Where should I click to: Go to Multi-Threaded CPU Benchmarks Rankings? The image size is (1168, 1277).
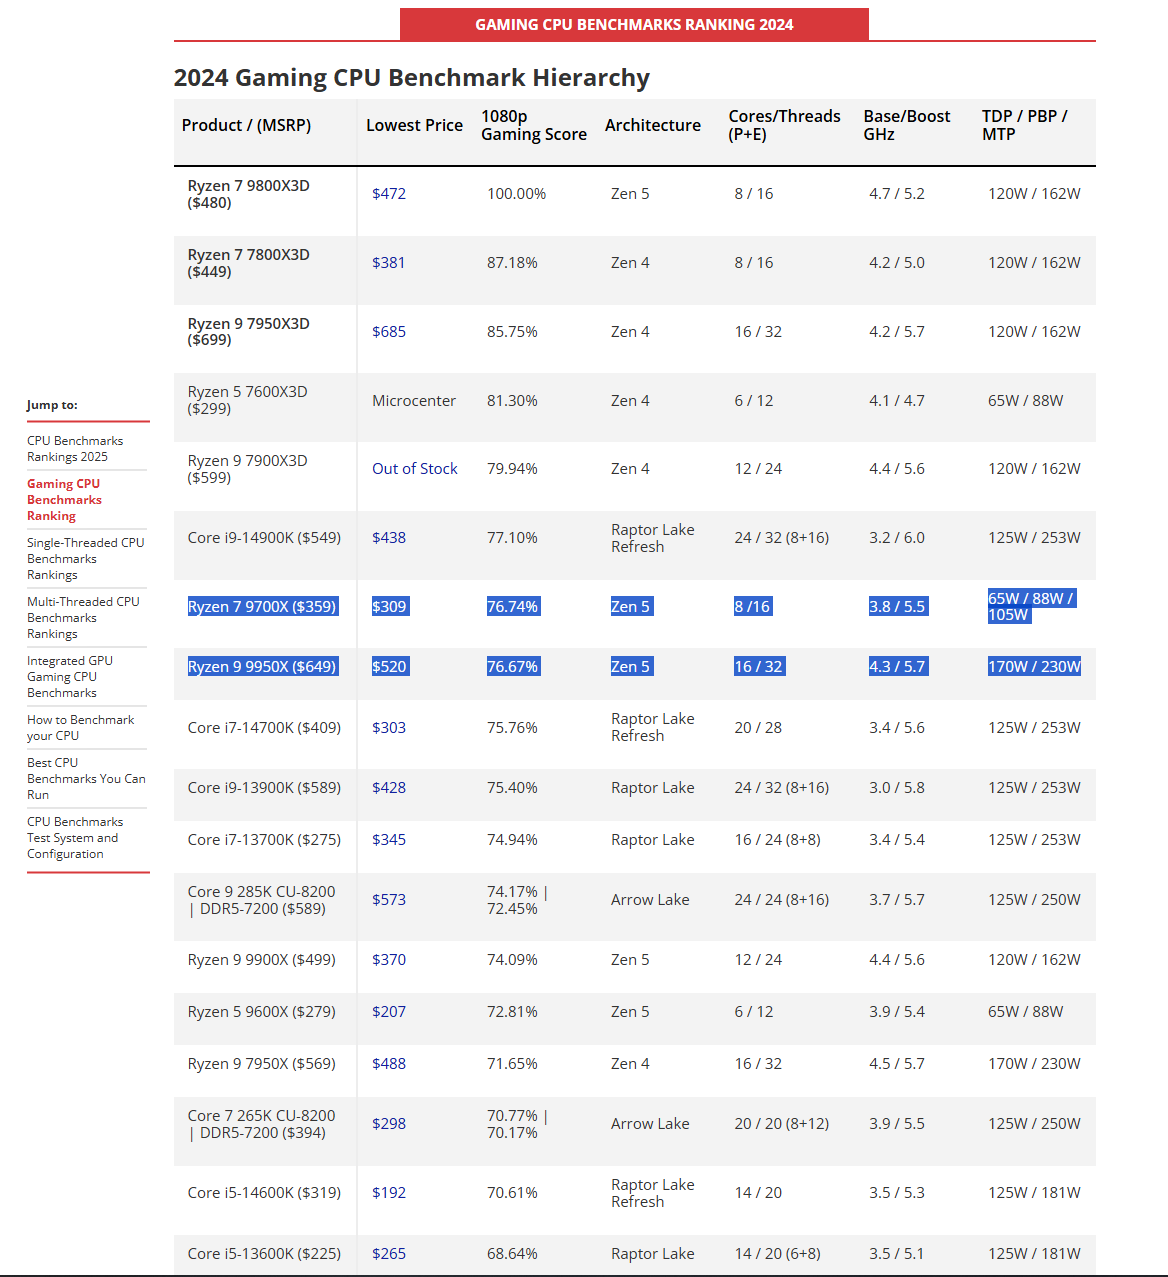[83, 618]
